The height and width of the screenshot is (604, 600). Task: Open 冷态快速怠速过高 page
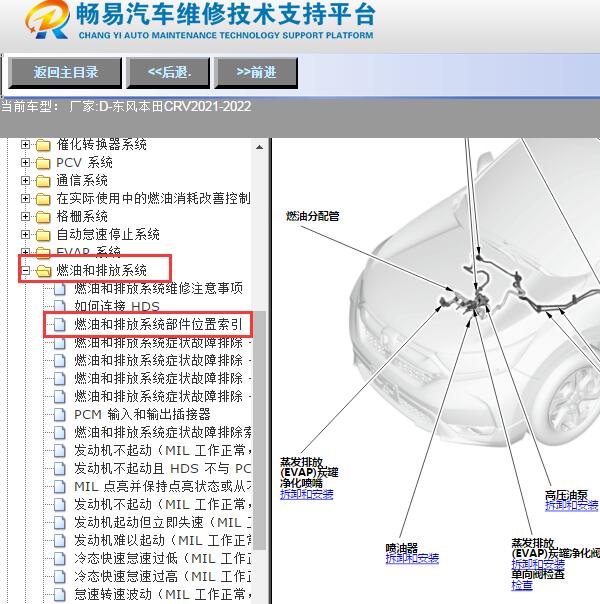click(x=163, y=576)
